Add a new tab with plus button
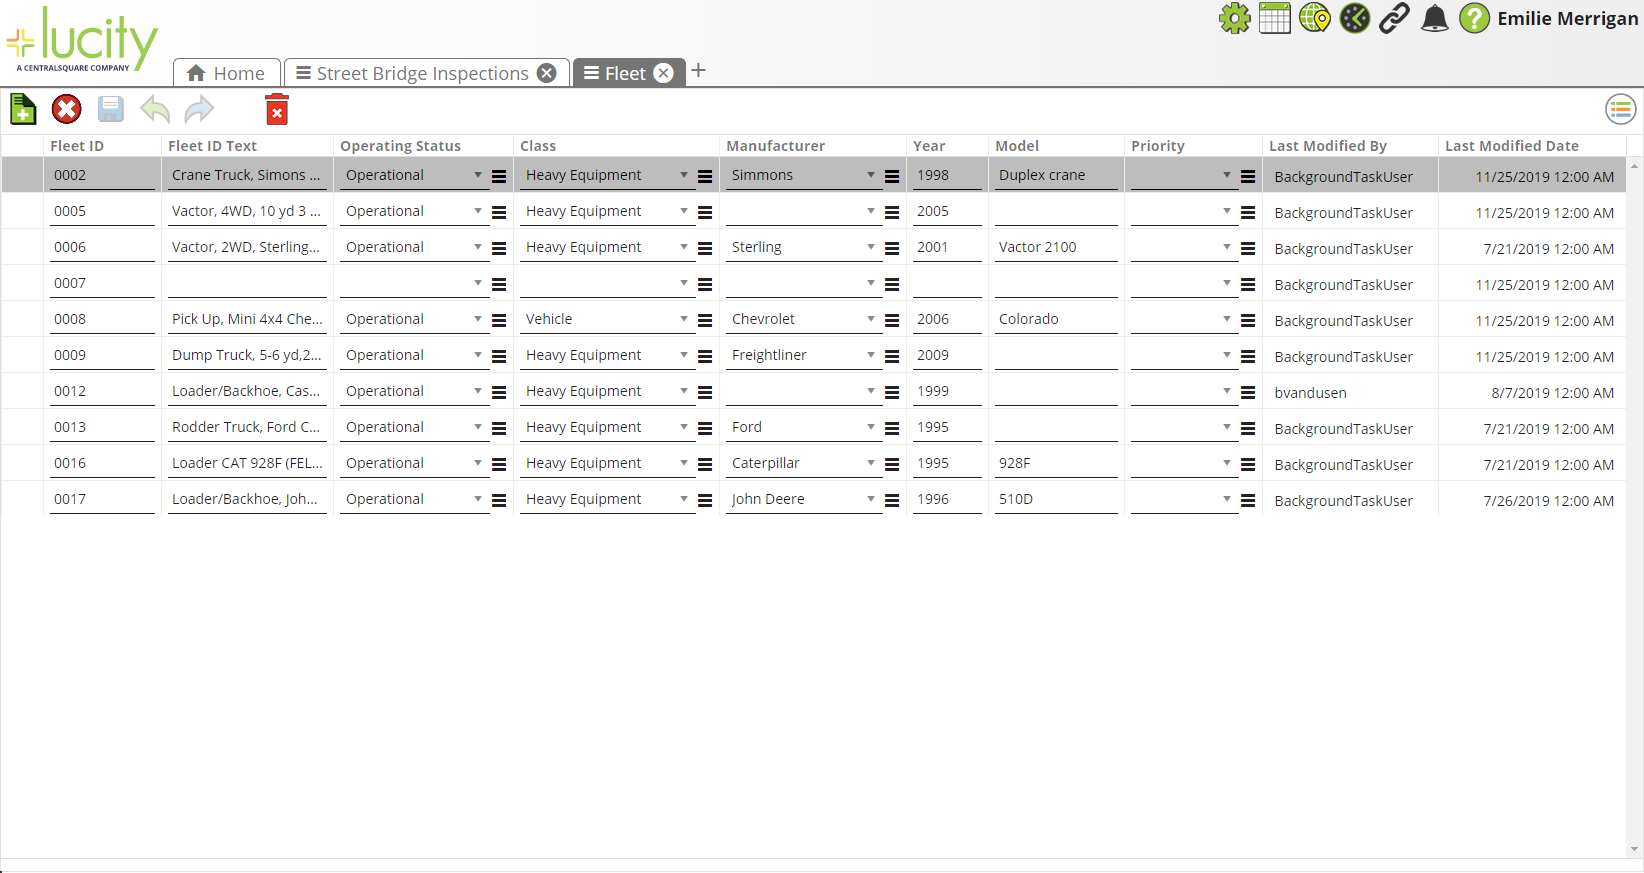Viewport: 1644px width, 873px height. (x=699, y=70)
